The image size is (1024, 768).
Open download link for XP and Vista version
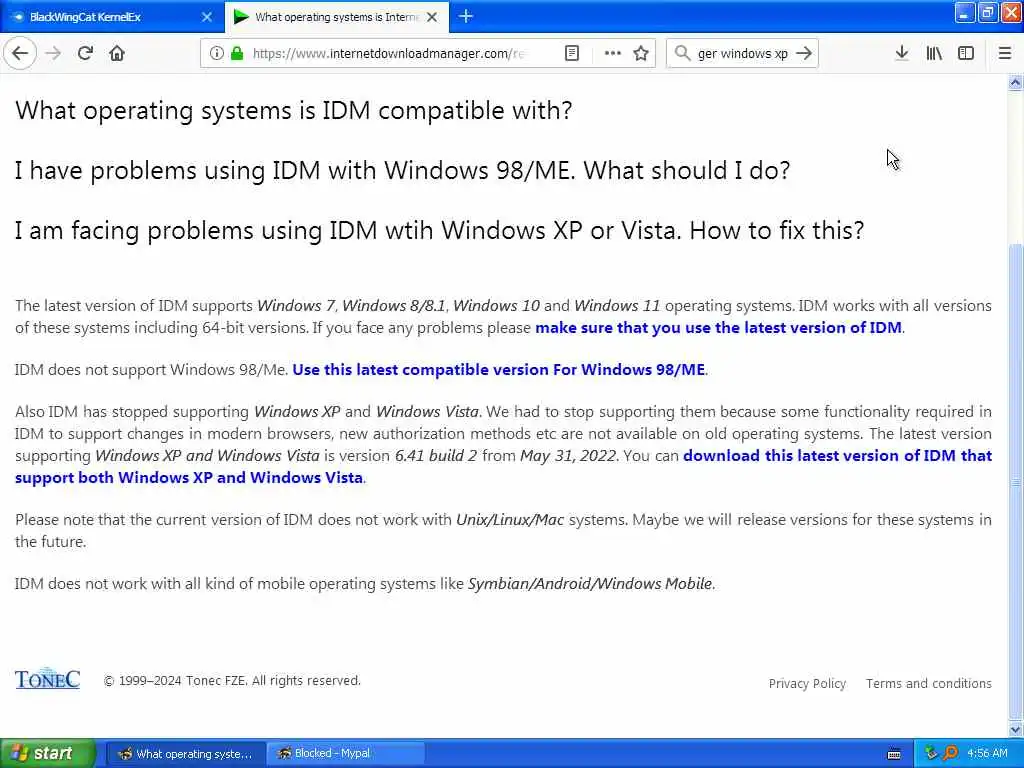pyautogui.click(x=503, y=466)
